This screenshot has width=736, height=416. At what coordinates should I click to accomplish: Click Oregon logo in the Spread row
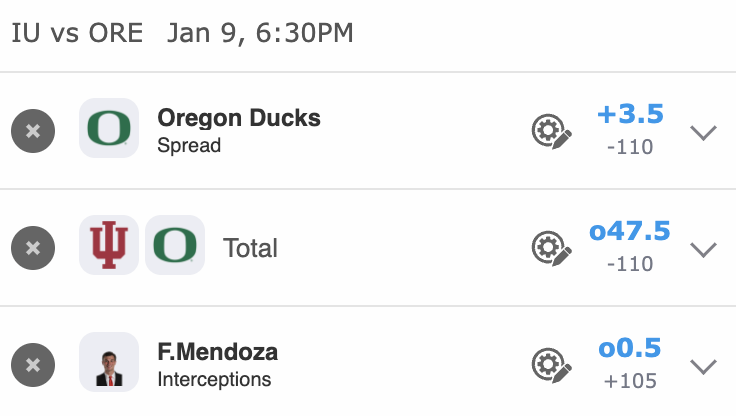click(109, 128)
